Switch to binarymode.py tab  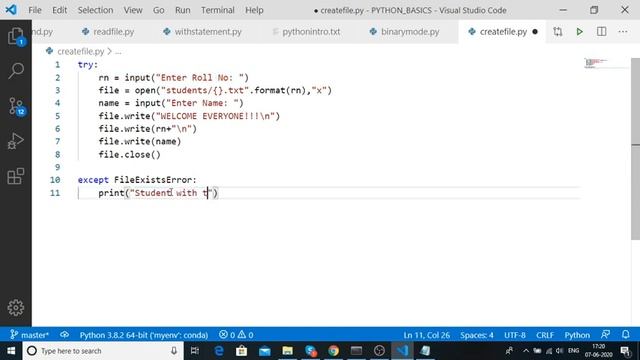tap(404, 31)
